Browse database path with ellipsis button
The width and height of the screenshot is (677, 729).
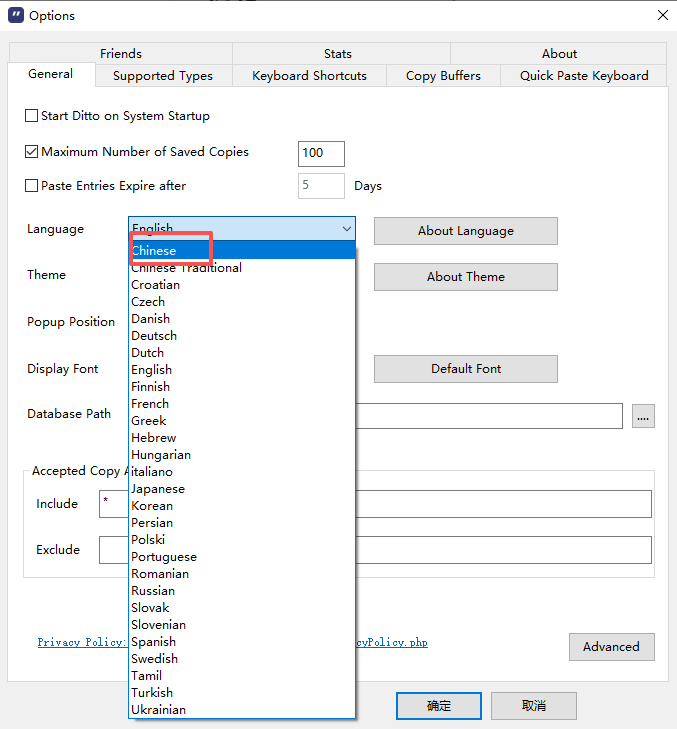[643, 416]
